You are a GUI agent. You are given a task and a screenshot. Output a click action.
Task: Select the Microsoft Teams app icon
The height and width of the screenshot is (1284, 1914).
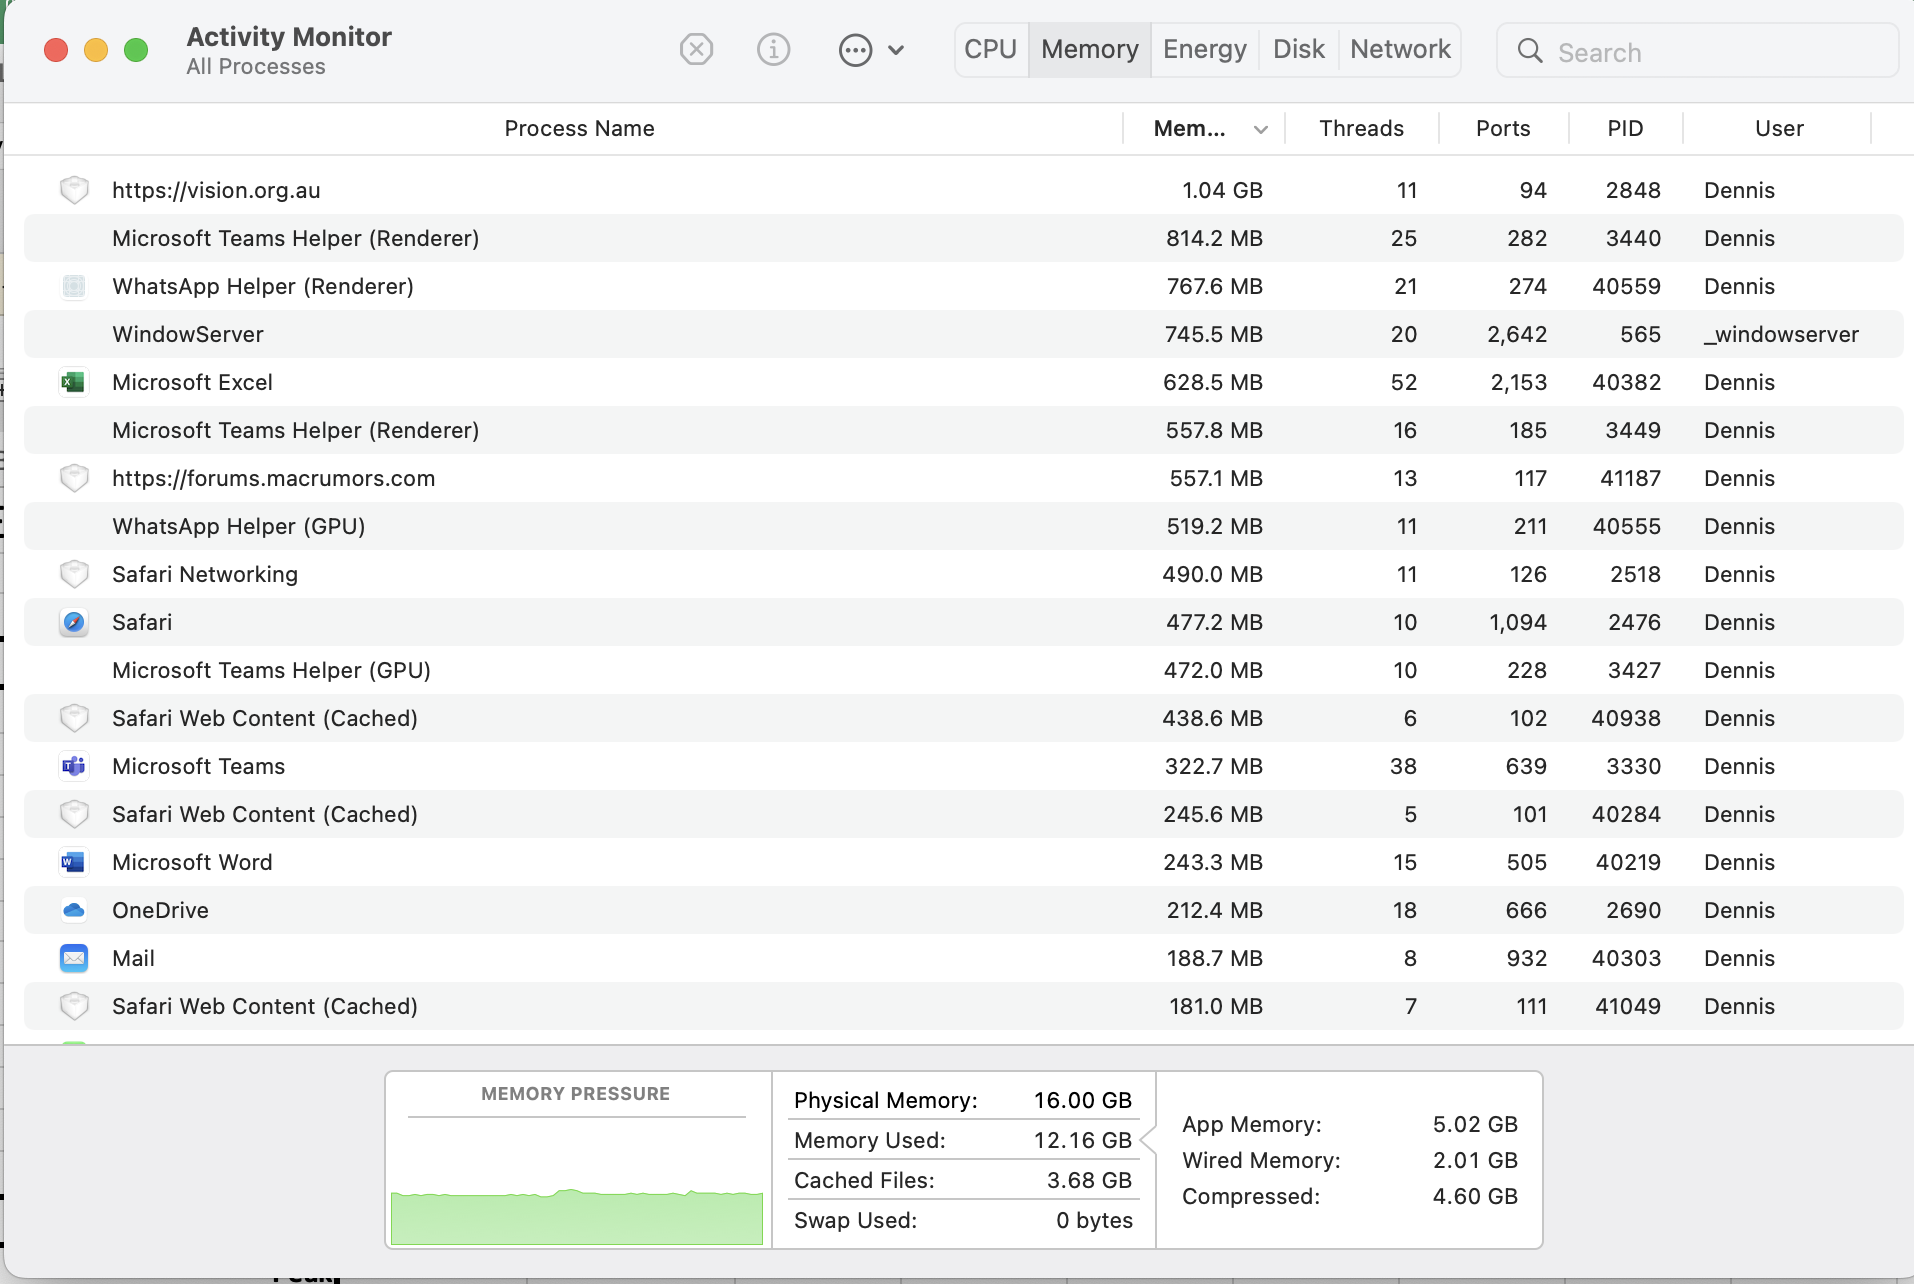pyautogui.click(x=74, y=766)
